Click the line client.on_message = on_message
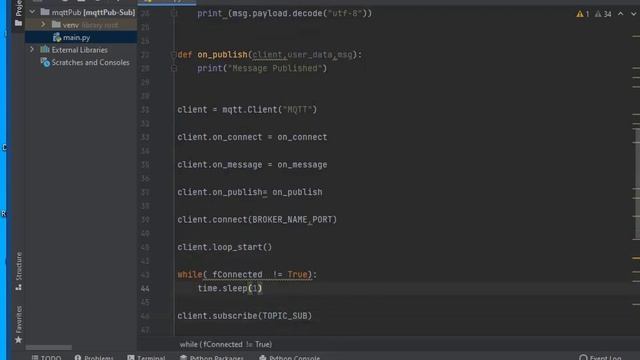 pos(252,164)
